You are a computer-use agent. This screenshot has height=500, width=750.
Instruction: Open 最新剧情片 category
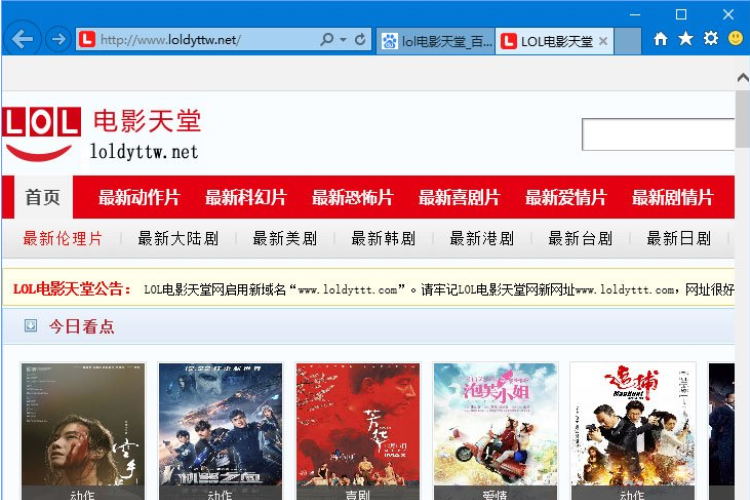click(x=673, y=197)
